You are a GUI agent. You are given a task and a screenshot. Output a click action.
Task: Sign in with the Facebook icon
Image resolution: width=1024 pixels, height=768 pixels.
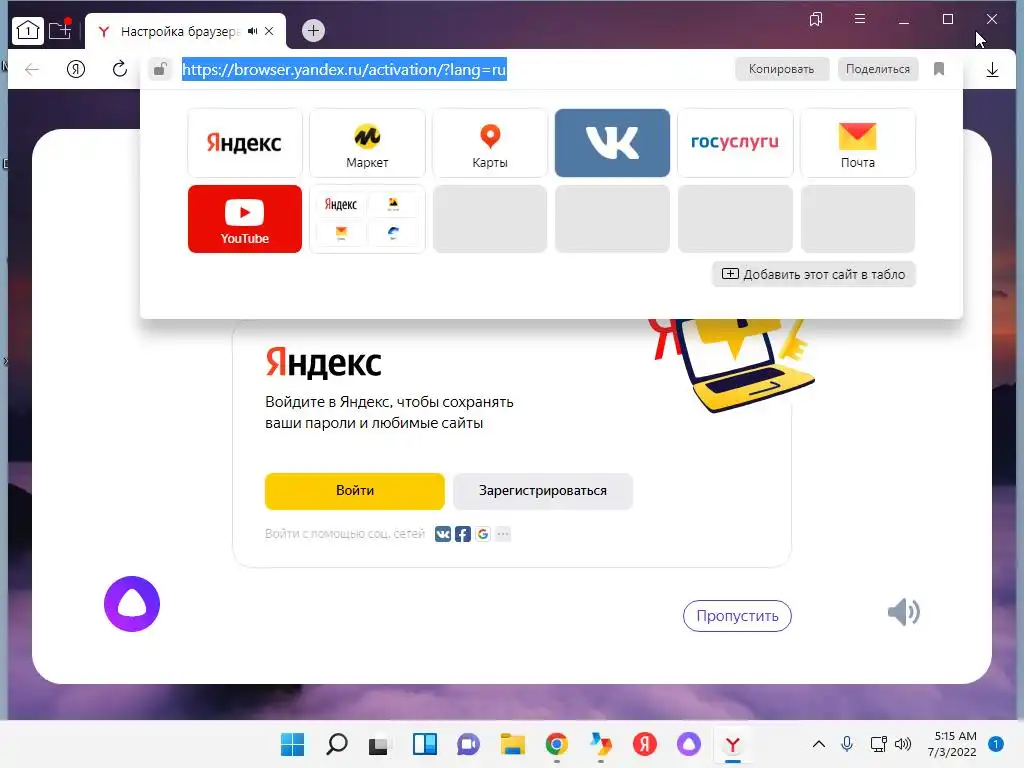[x=463, y=534]
